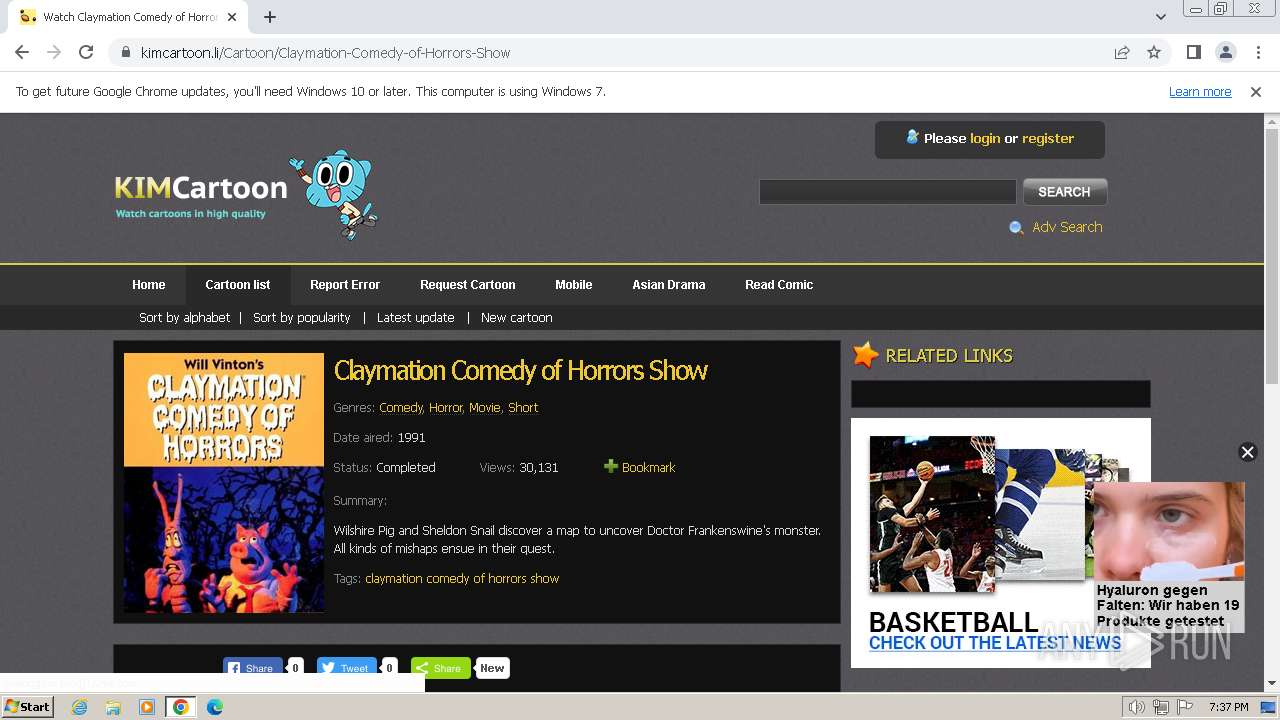Open the Chrome profile avatar
1280x720 pixels.
pyautogui.click(x=1225, y=52)
